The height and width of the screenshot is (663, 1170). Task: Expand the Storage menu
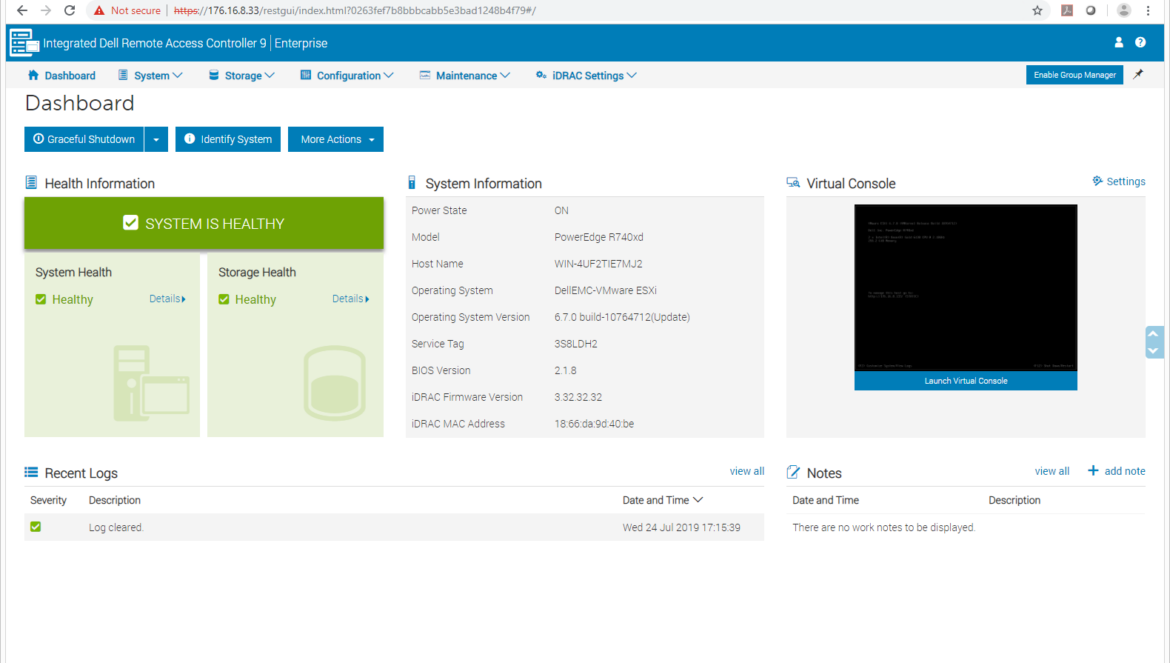[x=242, y=75]
